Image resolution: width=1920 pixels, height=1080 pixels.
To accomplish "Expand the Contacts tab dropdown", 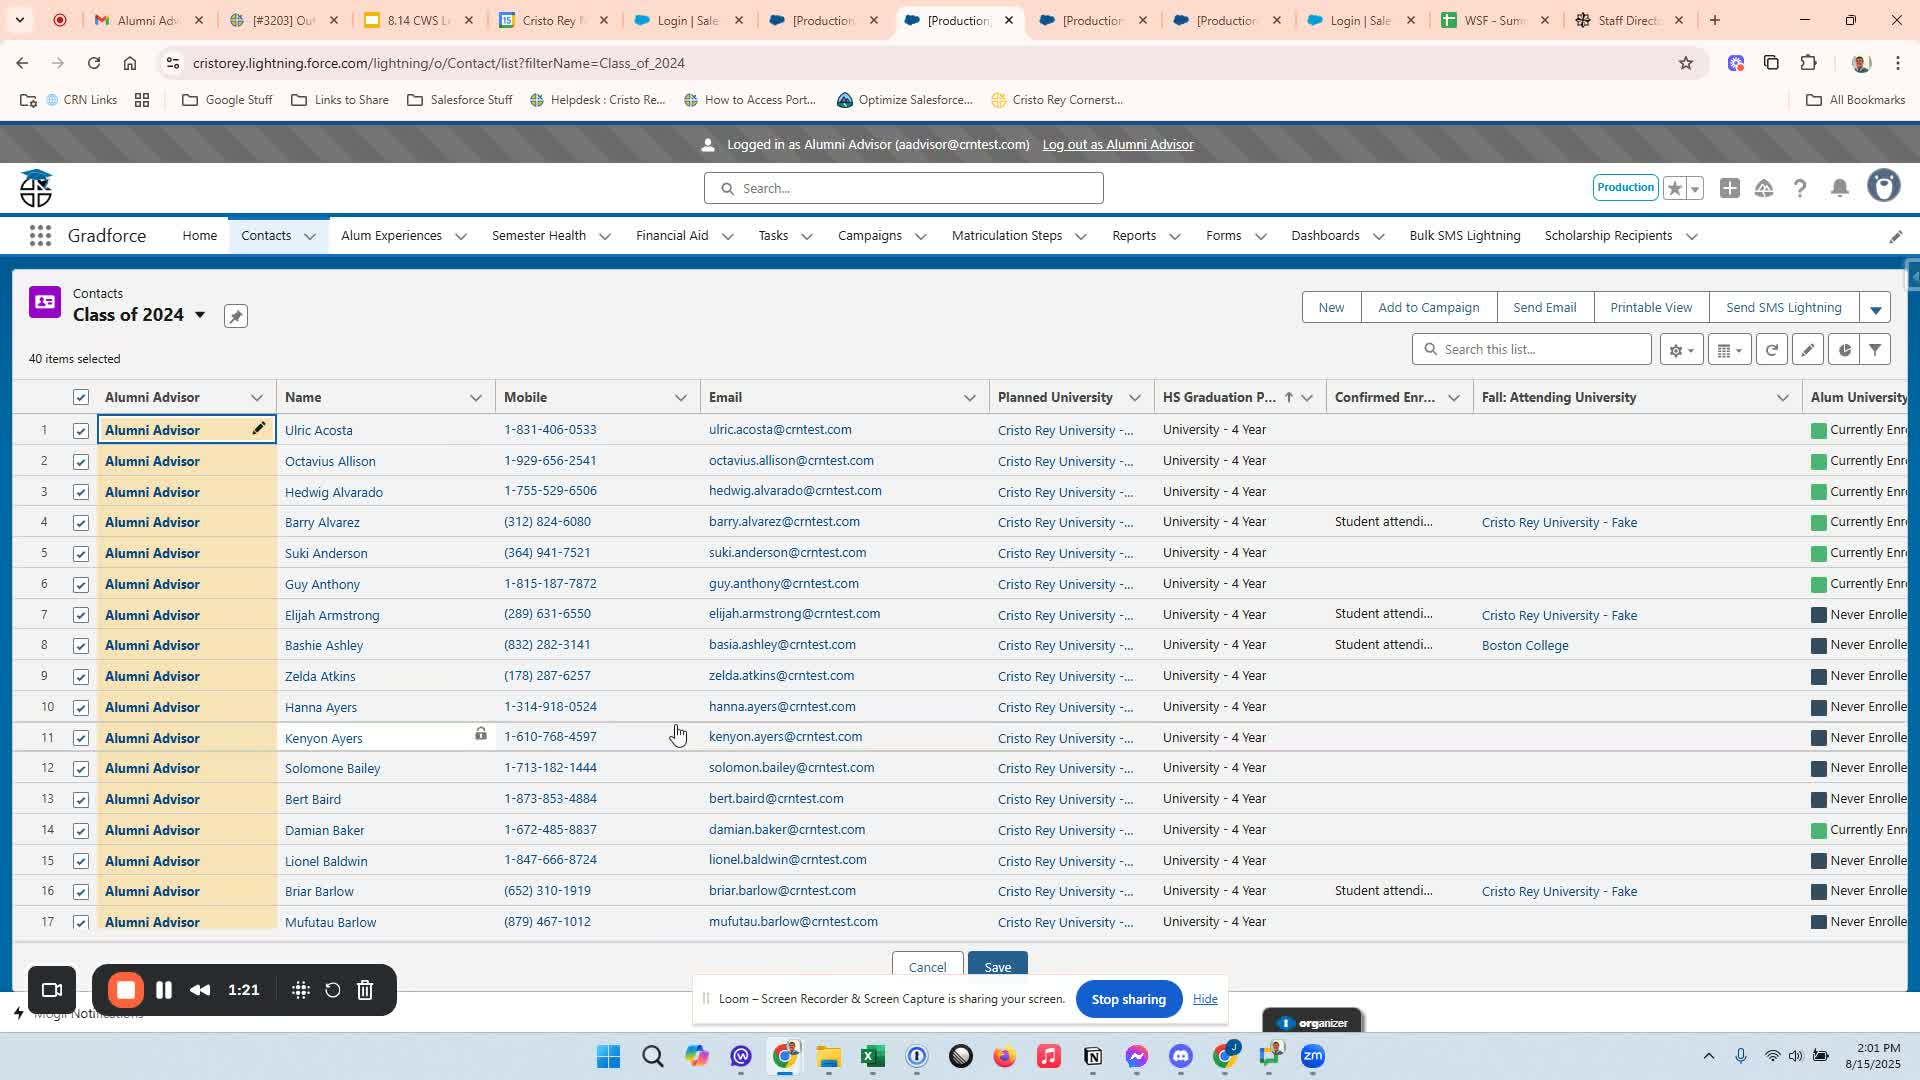I will coord(310,237).
